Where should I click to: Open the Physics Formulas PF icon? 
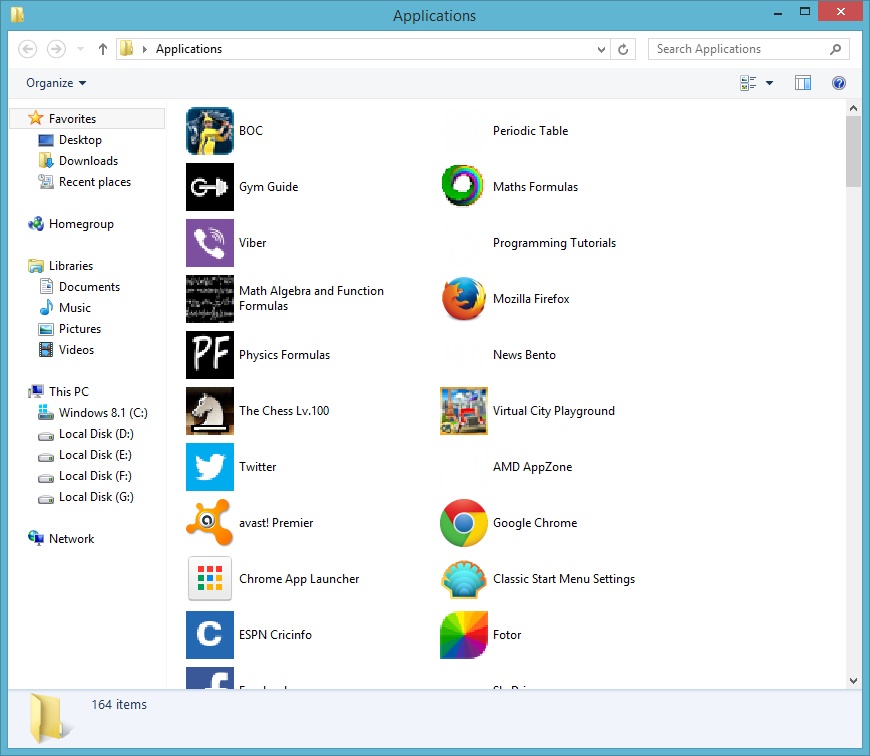[210, 355]
